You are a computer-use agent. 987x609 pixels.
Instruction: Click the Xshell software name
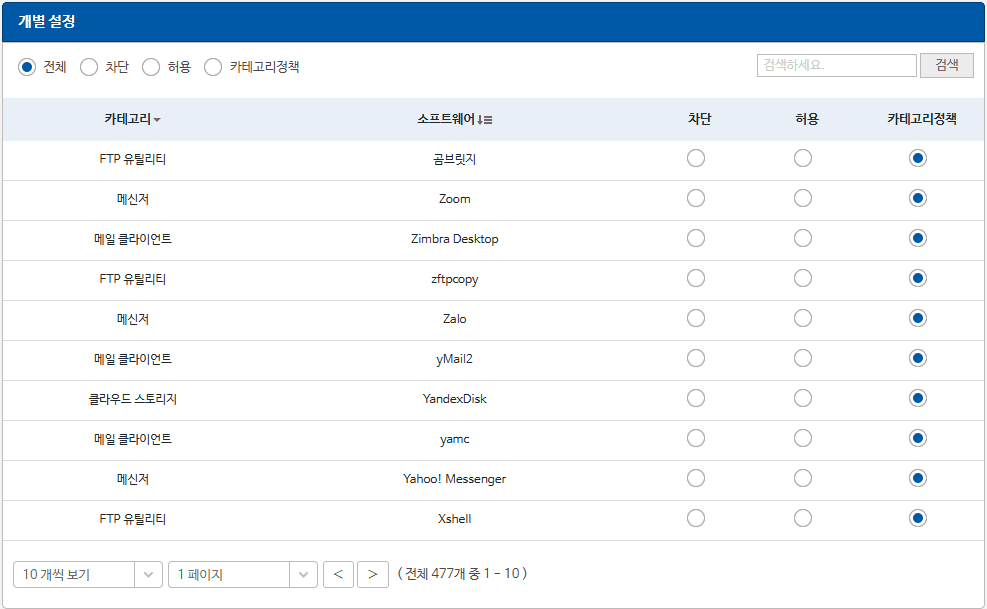[x=454, y=519]
